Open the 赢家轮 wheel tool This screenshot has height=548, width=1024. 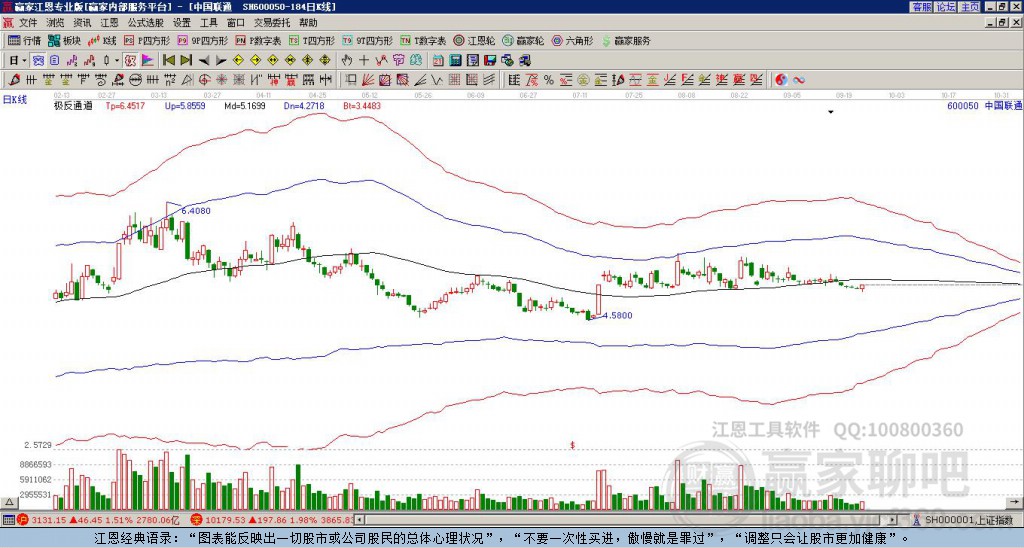pos(524,40)
